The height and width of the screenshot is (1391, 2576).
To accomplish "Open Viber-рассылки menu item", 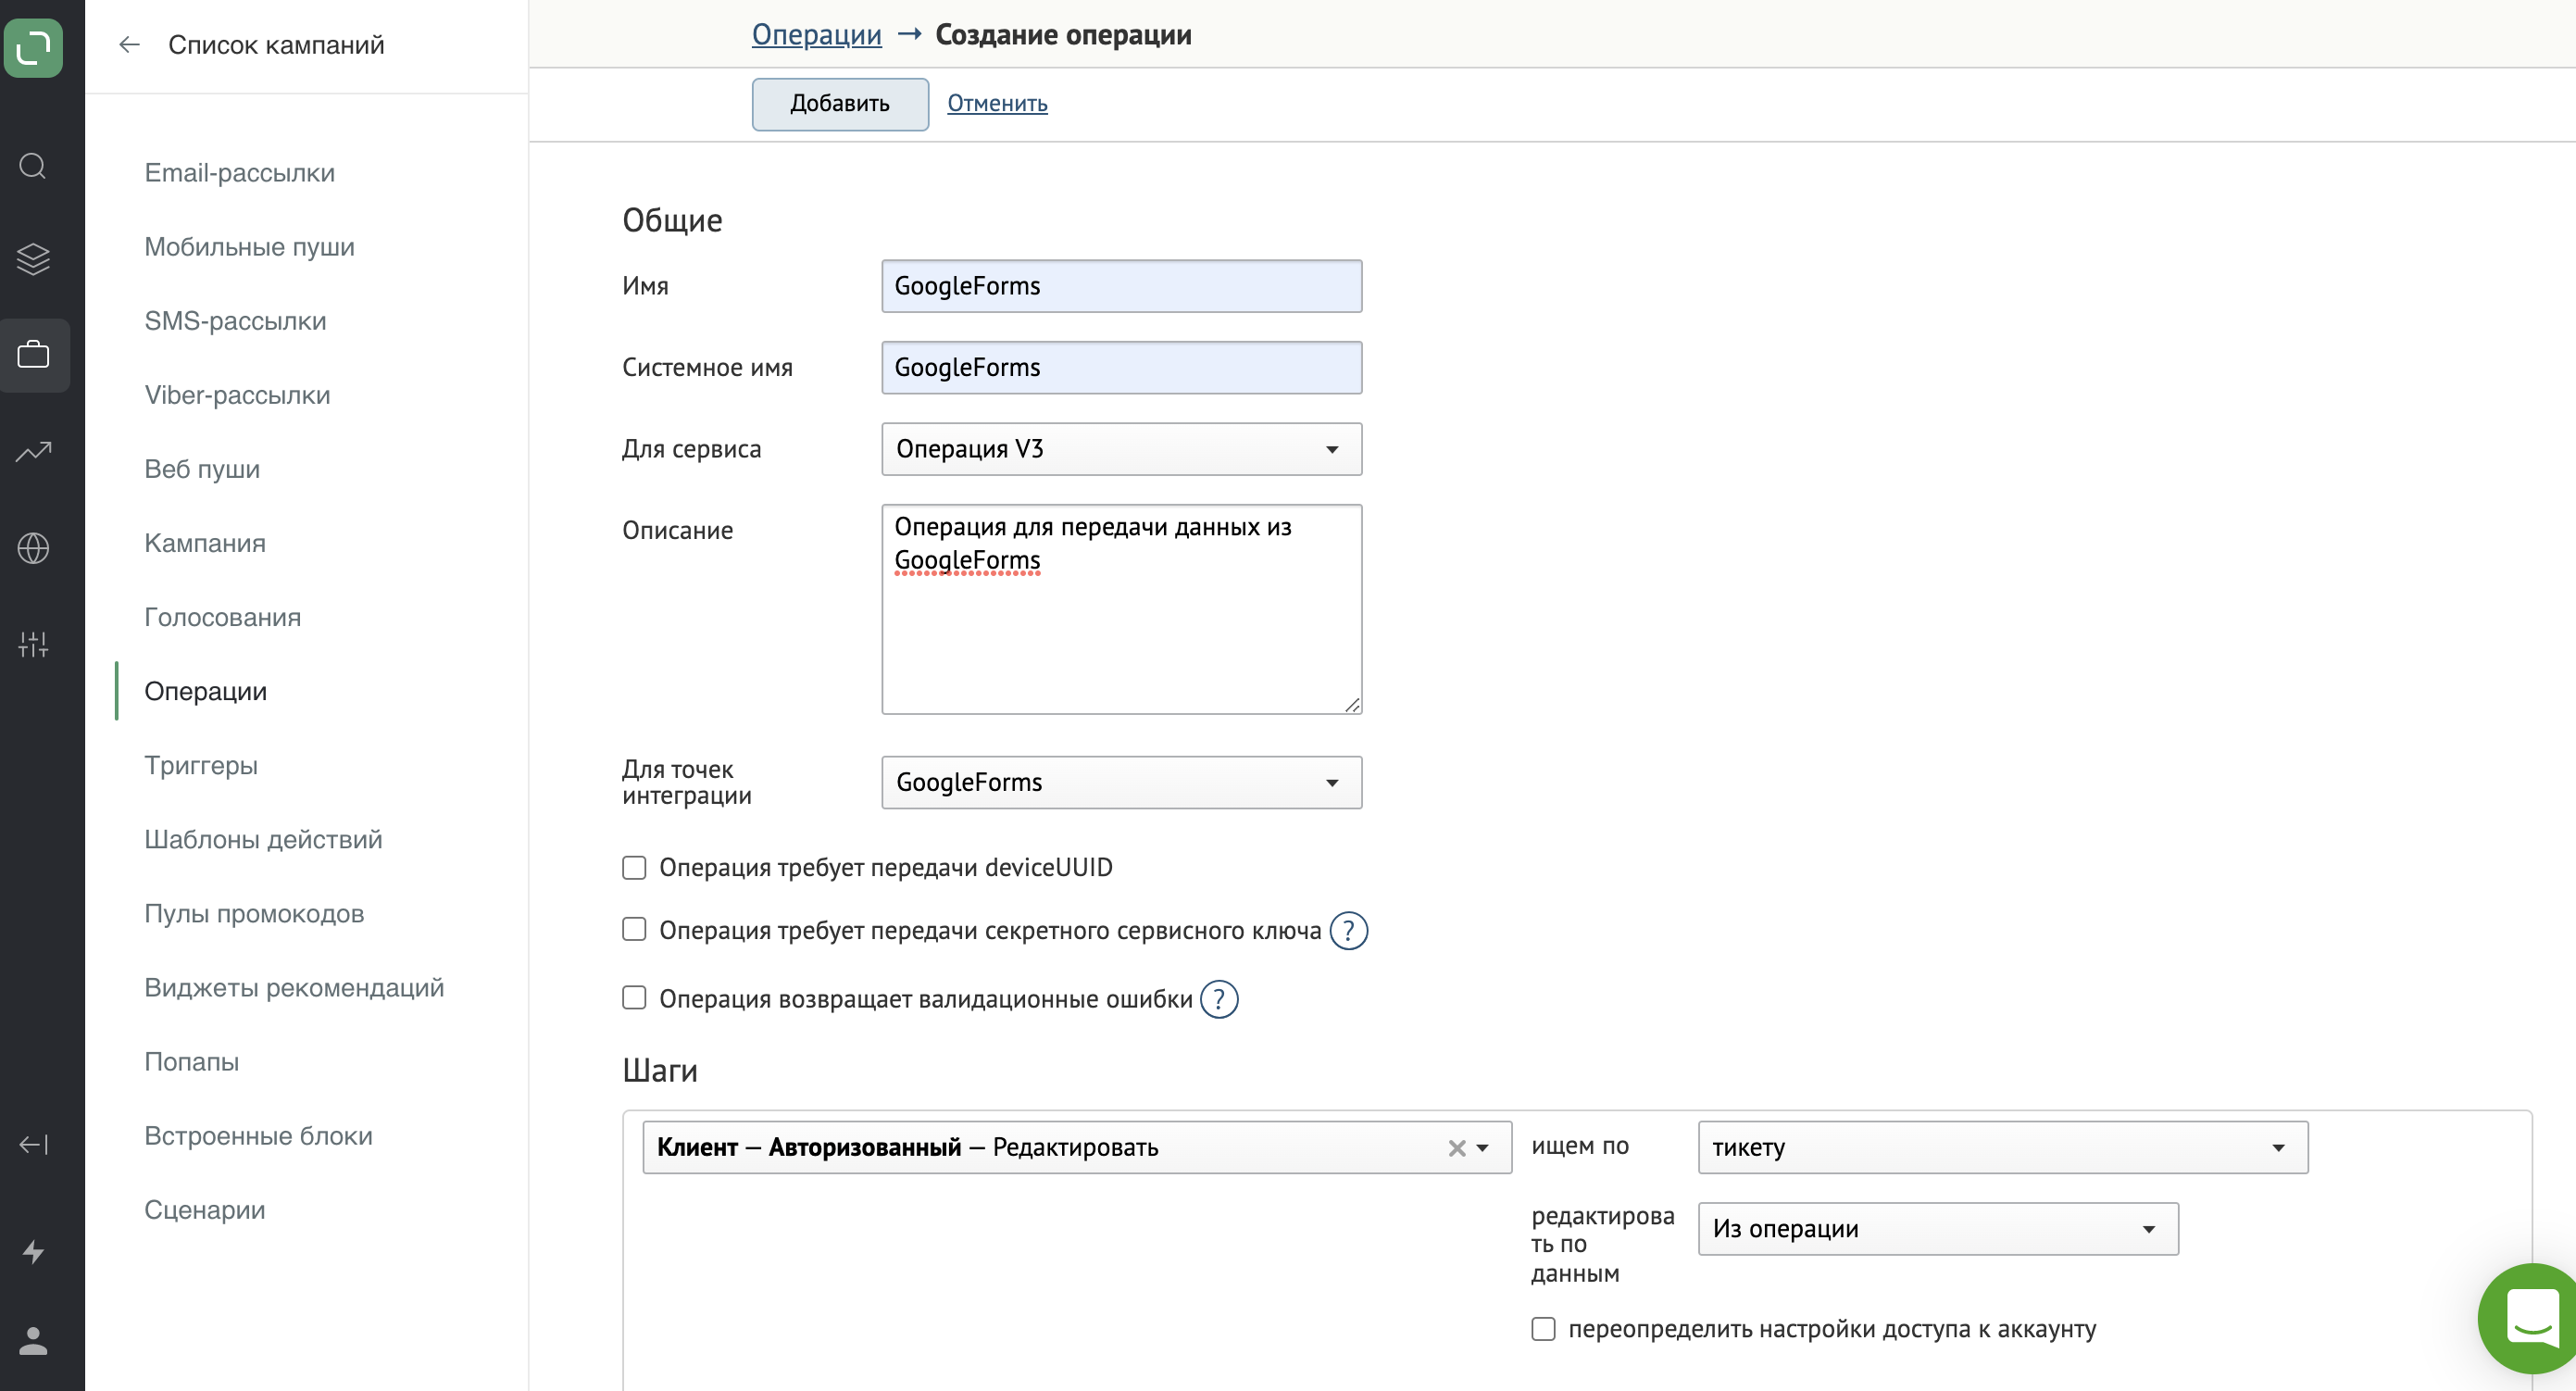I will pos(237,395).
